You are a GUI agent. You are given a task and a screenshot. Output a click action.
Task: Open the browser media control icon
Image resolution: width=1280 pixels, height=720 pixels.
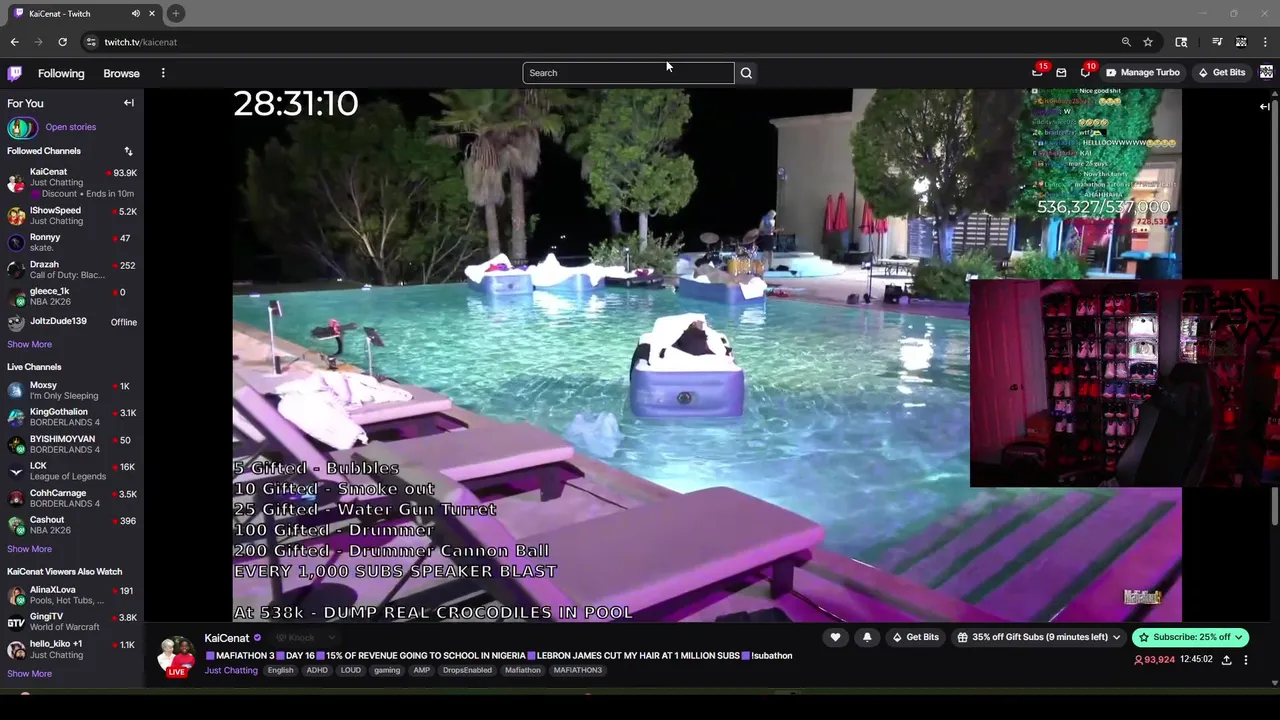[x=1217, y=42]
